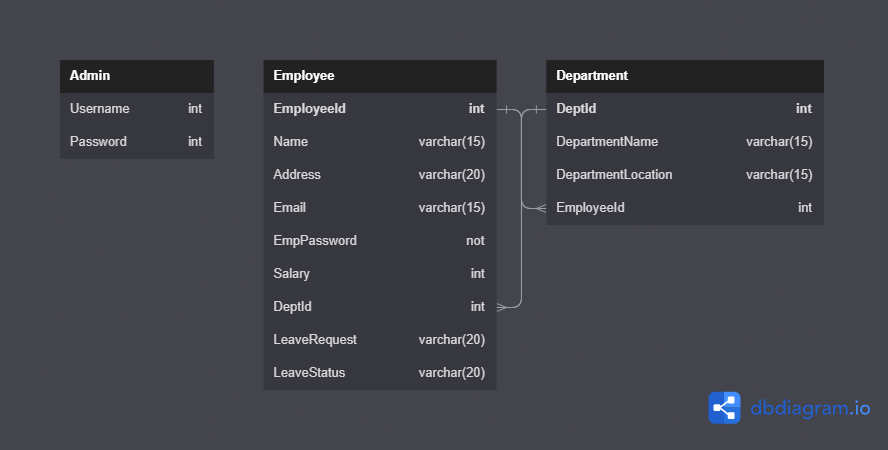888x450 pixels.
Task: Select the EmpPassword field row
Action: (x=380, y=241)
